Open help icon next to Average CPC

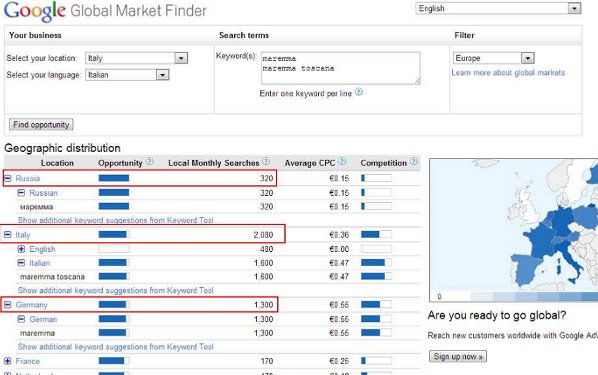point(342,161)
